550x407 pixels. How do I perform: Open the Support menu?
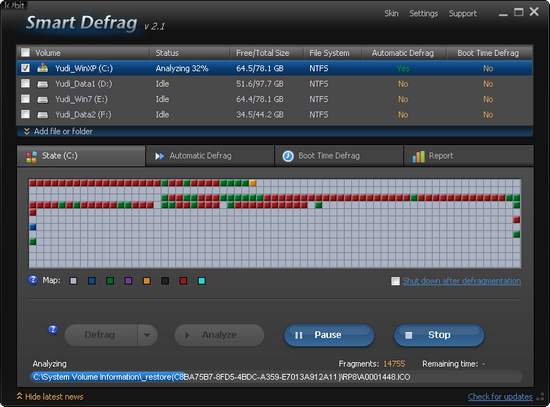click(463, 14)
